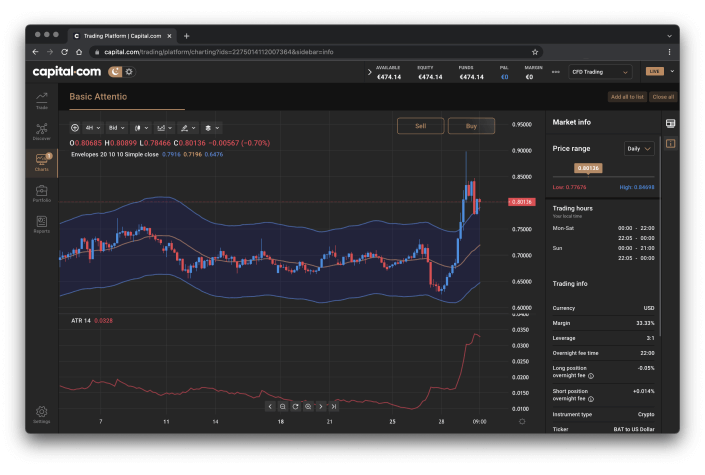Click the BAT to US Dollar ticker text

point(634,429)
